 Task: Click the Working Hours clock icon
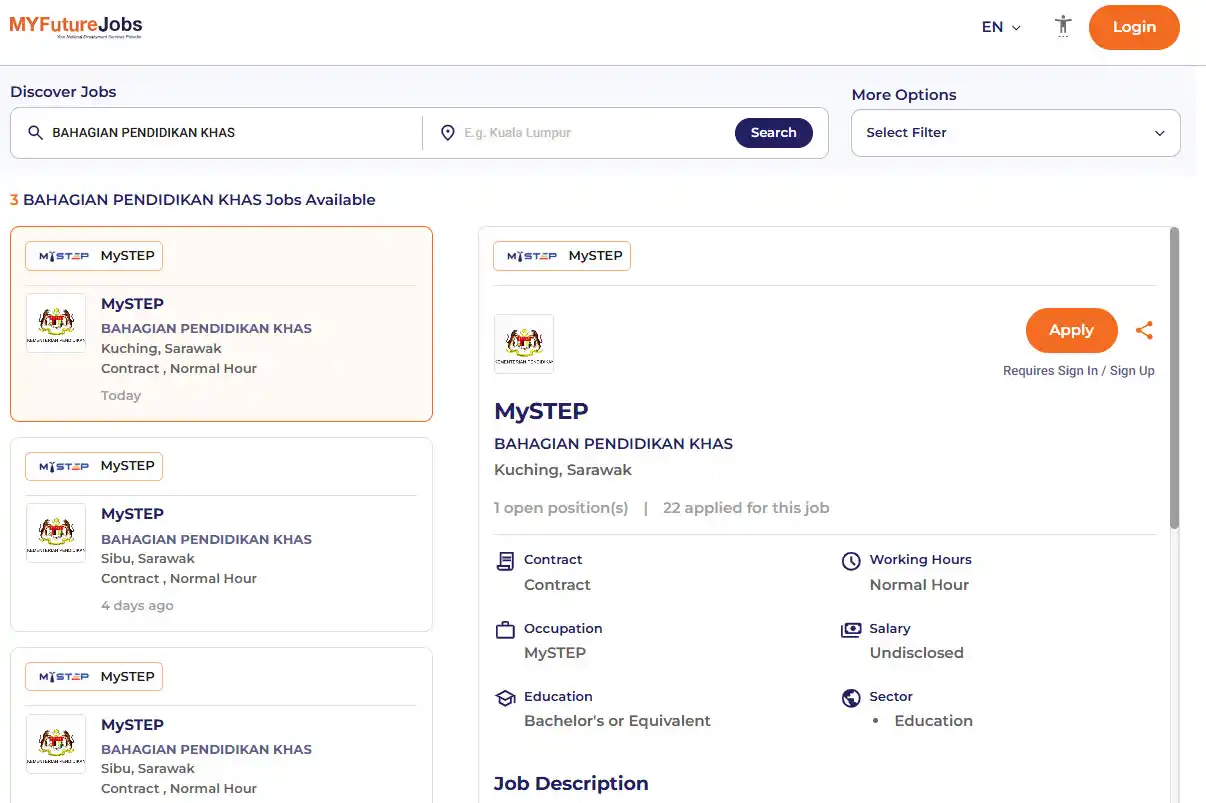(851, 561)
